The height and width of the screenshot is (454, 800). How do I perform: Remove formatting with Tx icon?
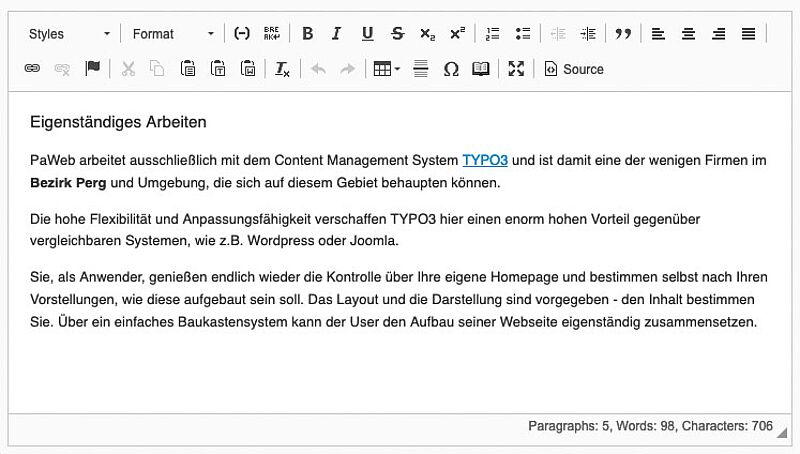click(x=283, y=68)
